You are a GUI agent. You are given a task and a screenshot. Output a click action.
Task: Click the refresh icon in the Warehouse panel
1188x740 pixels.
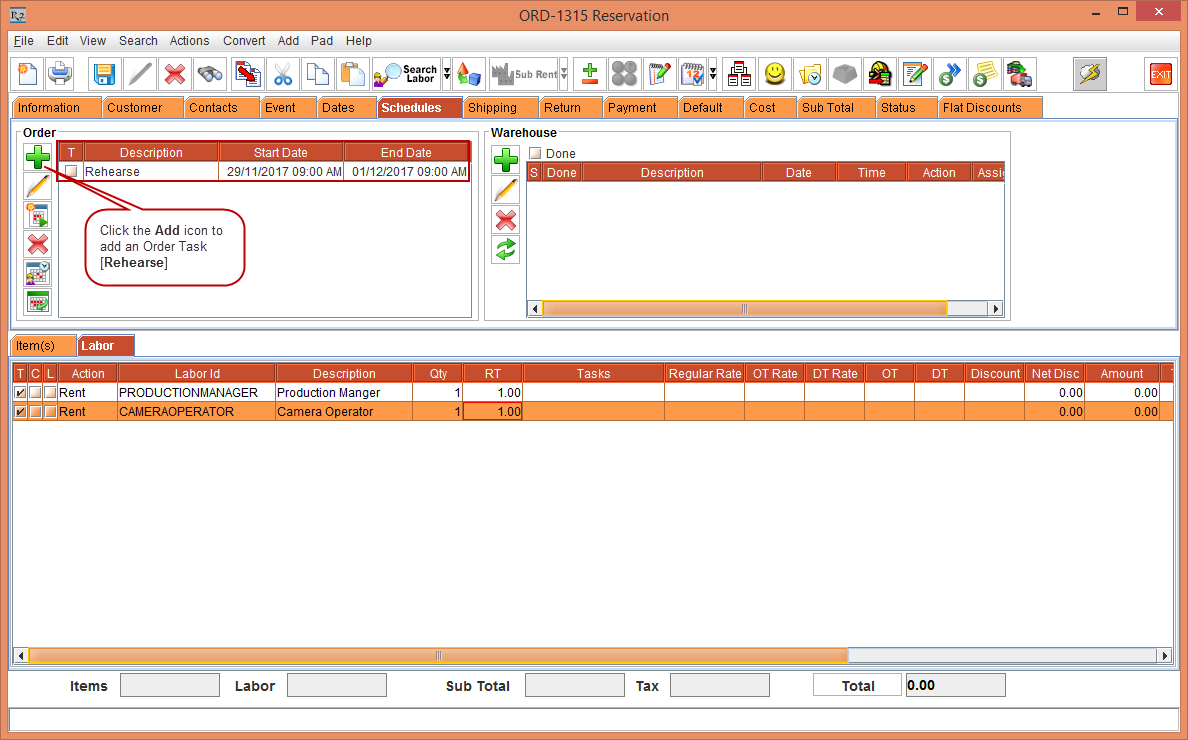point(505,249)
